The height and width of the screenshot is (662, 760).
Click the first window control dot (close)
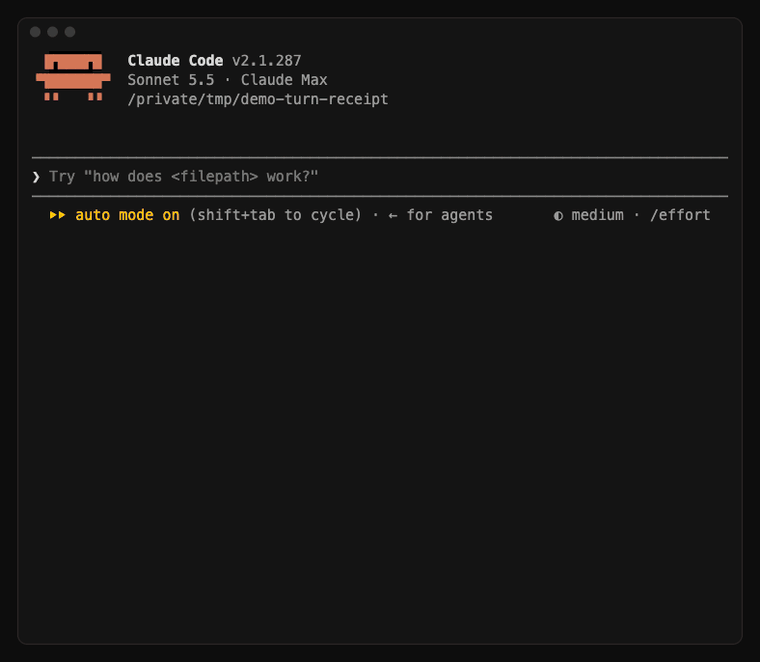click(35, 32)
